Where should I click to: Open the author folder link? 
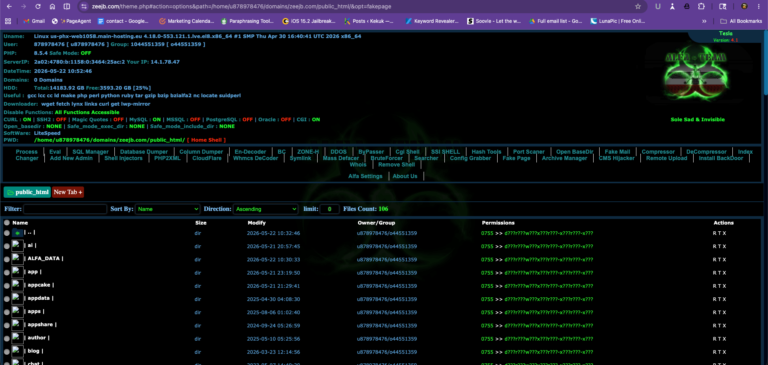pos(37,338)
